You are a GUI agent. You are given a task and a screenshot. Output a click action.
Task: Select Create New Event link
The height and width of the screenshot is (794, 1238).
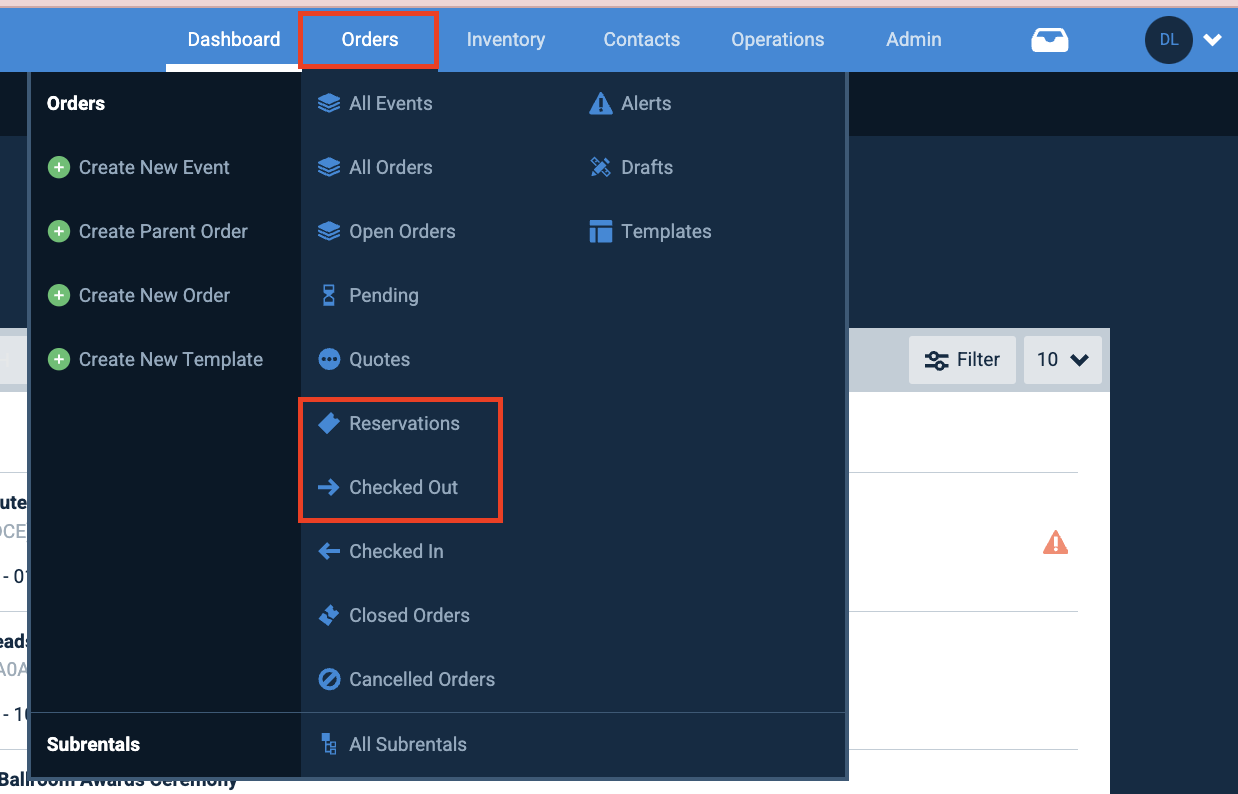pos(154,167)
